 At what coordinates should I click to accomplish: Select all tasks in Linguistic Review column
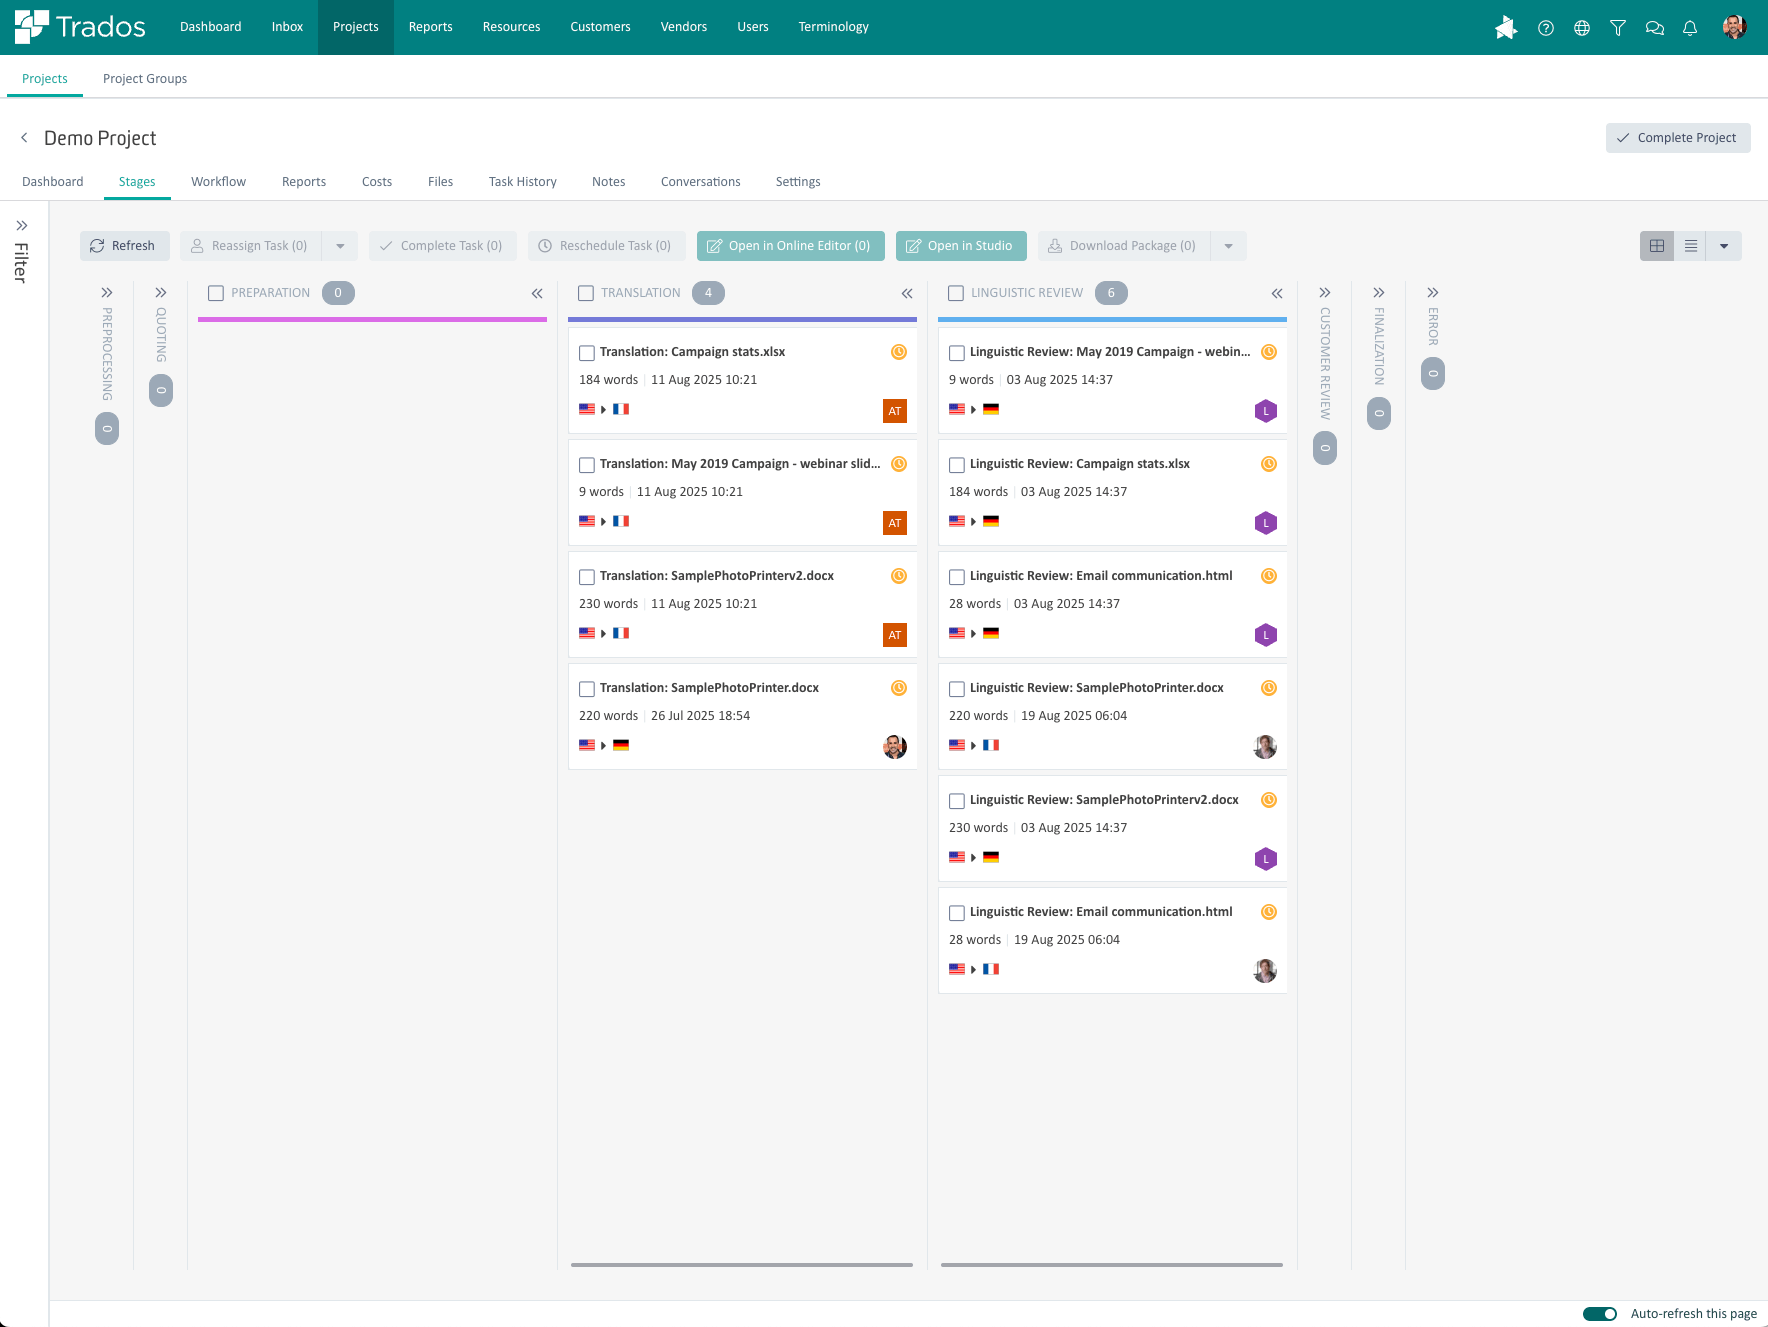click(956, 293)
